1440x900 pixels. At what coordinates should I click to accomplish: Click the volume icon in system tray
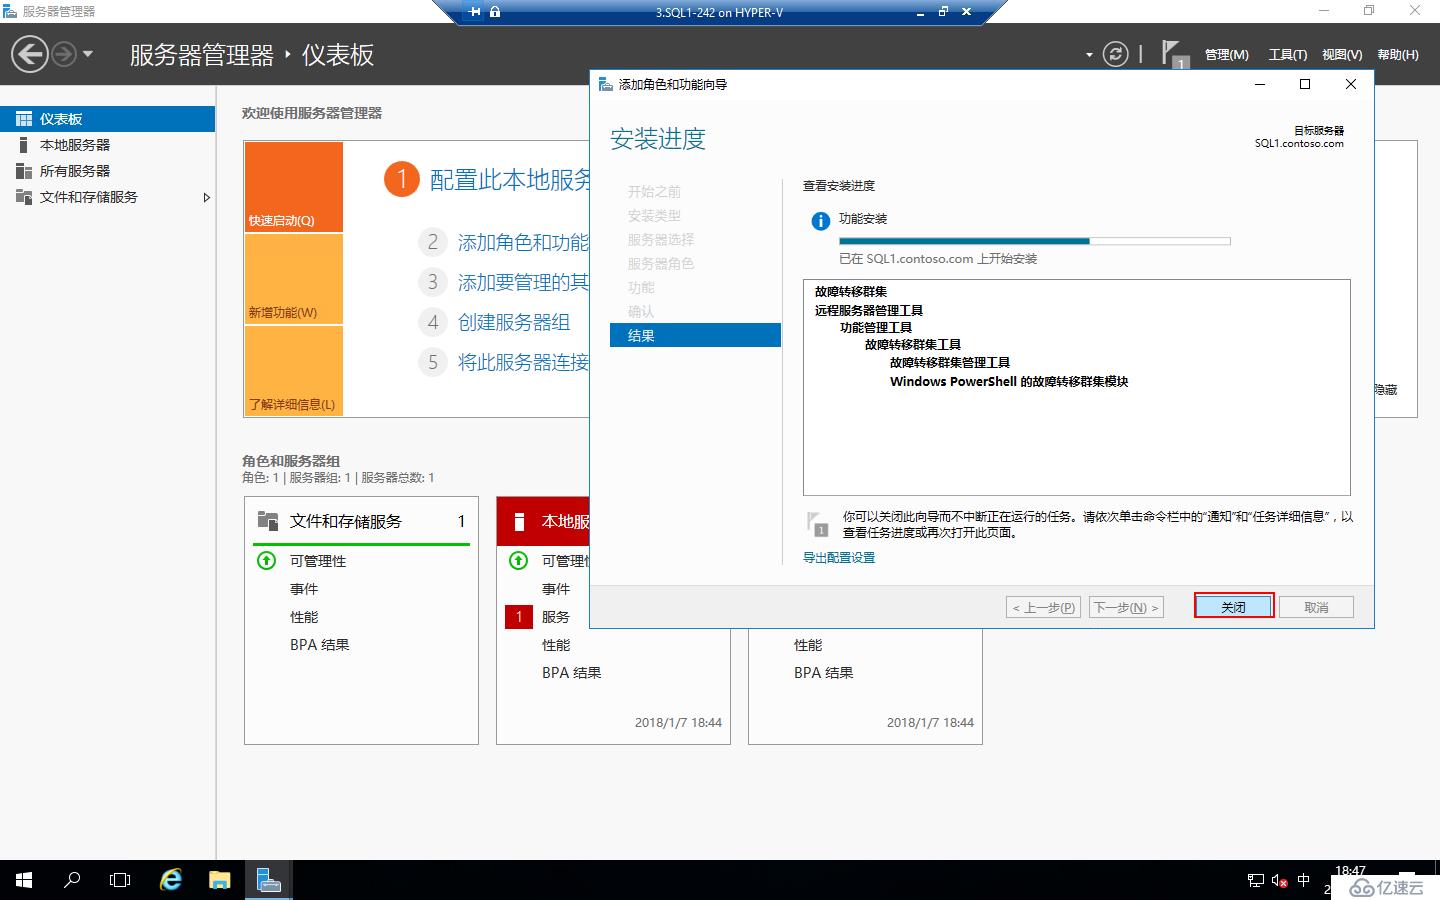tap(1279, 881)
